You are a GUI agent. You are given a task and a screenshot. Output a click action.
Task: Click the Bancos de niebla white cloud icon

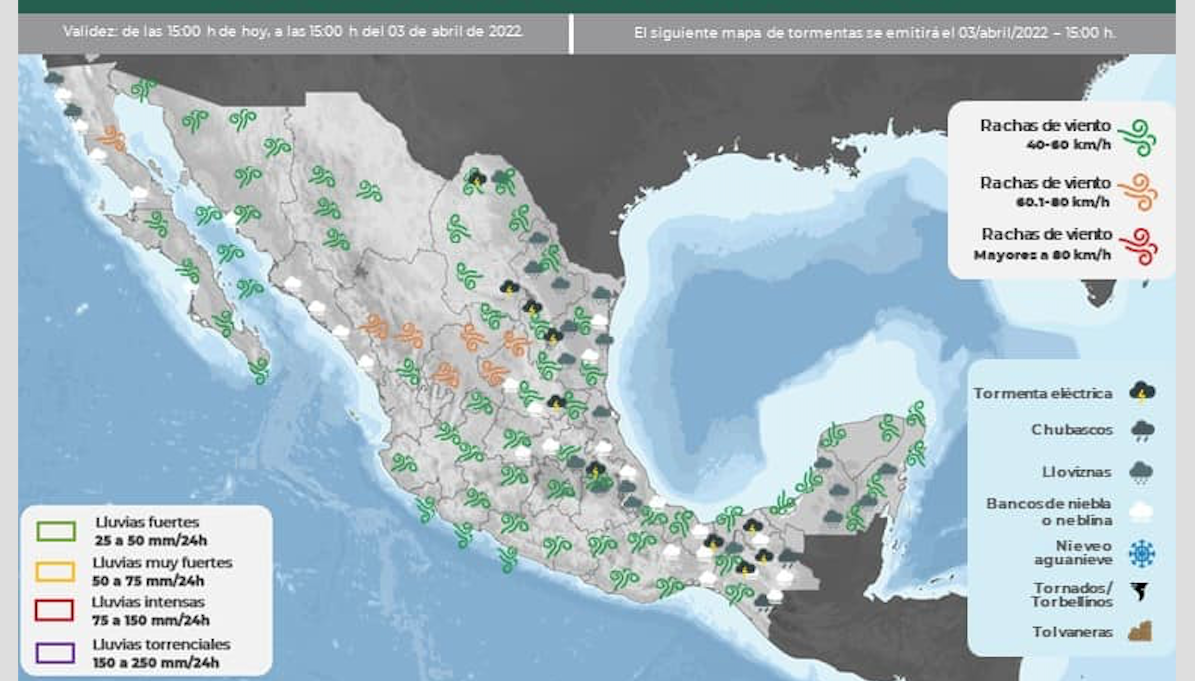1141,512
